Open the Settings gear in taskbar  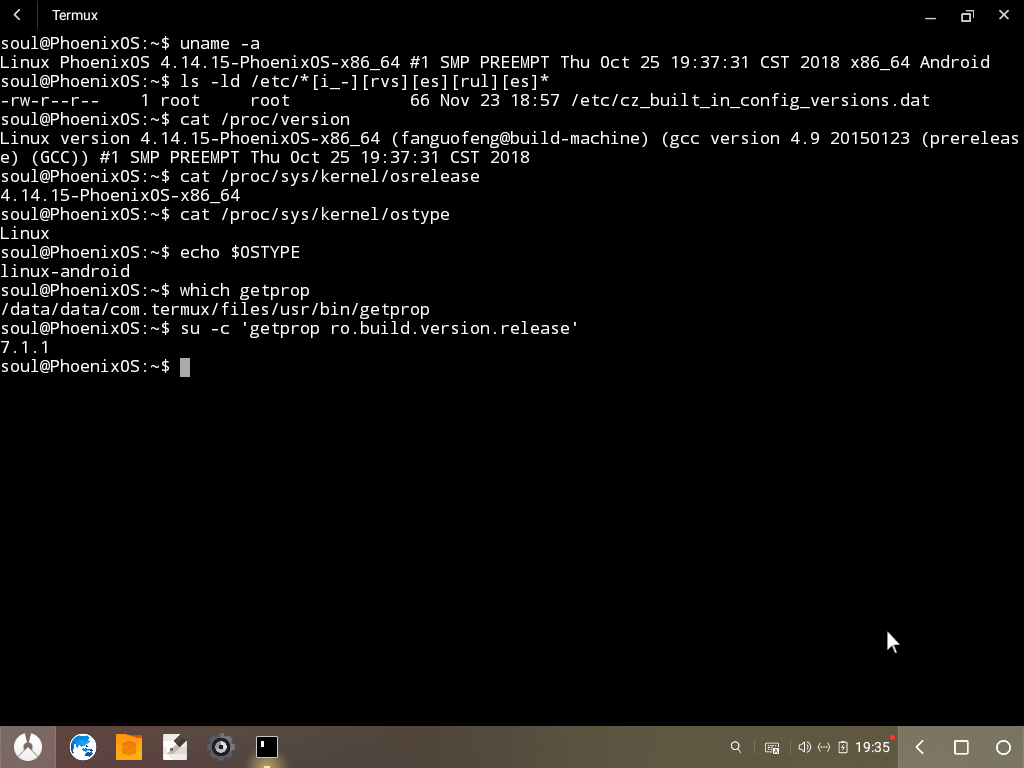[221, 746]
